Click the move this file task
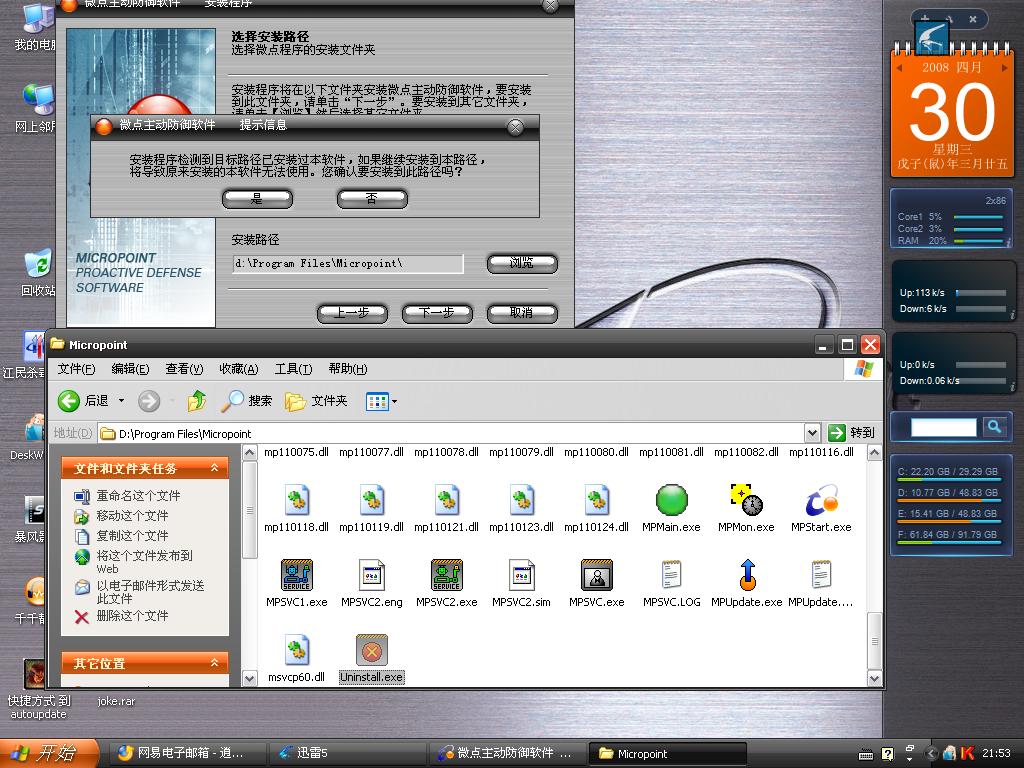The image size is (1024, 768). (121, 516)
